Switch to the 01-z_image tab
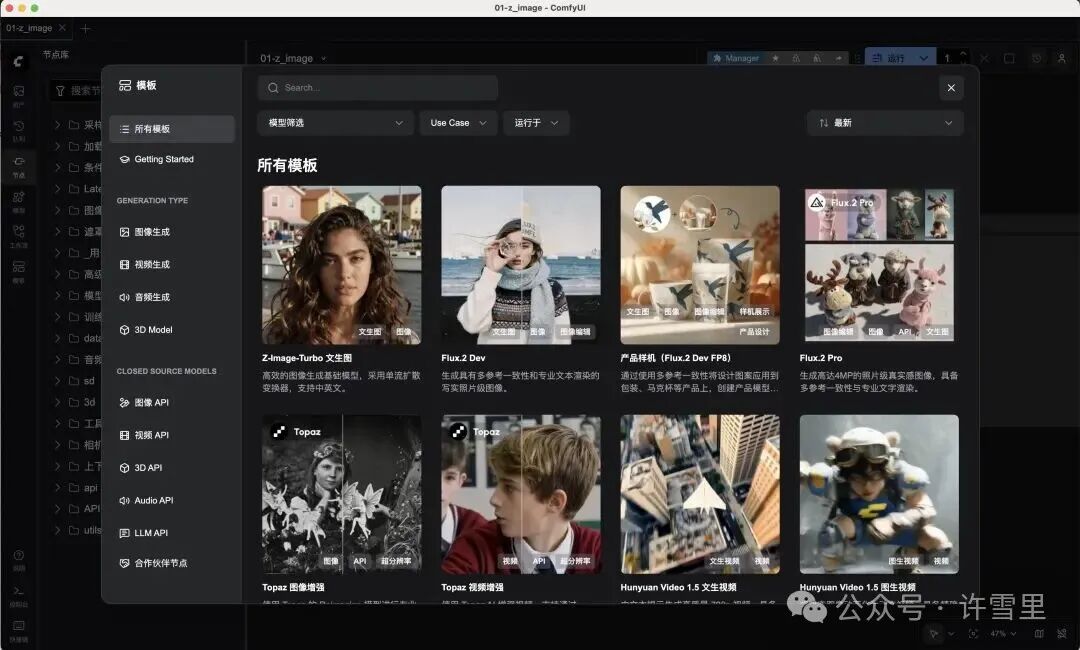The width and height of the screenshot is (1080, 650). pos(29,28)
